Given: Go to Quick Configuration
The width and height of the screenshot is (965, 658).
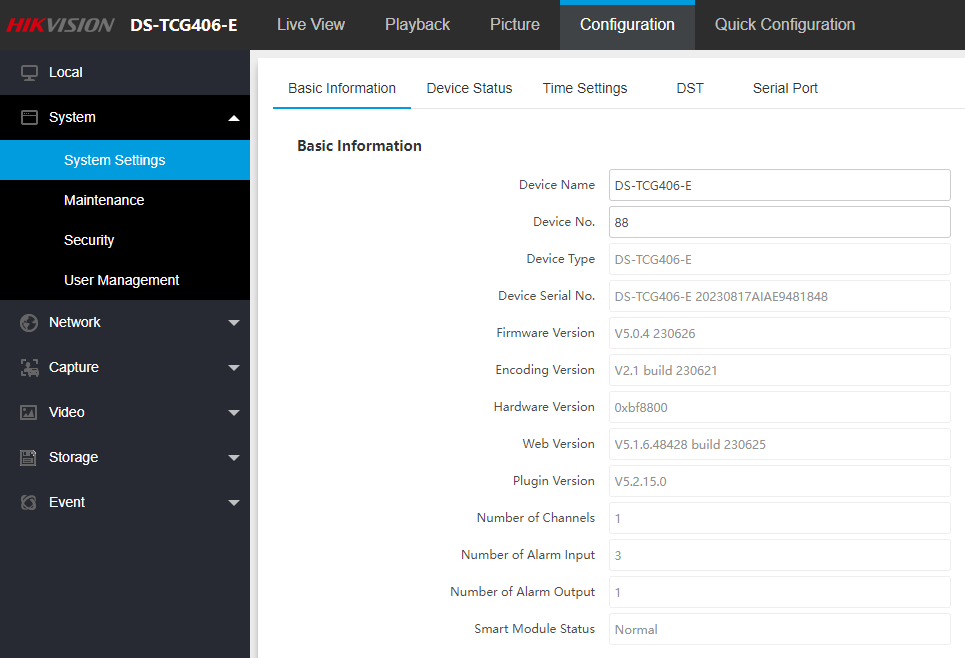Looking at the screenshot, I should [785, 25].
